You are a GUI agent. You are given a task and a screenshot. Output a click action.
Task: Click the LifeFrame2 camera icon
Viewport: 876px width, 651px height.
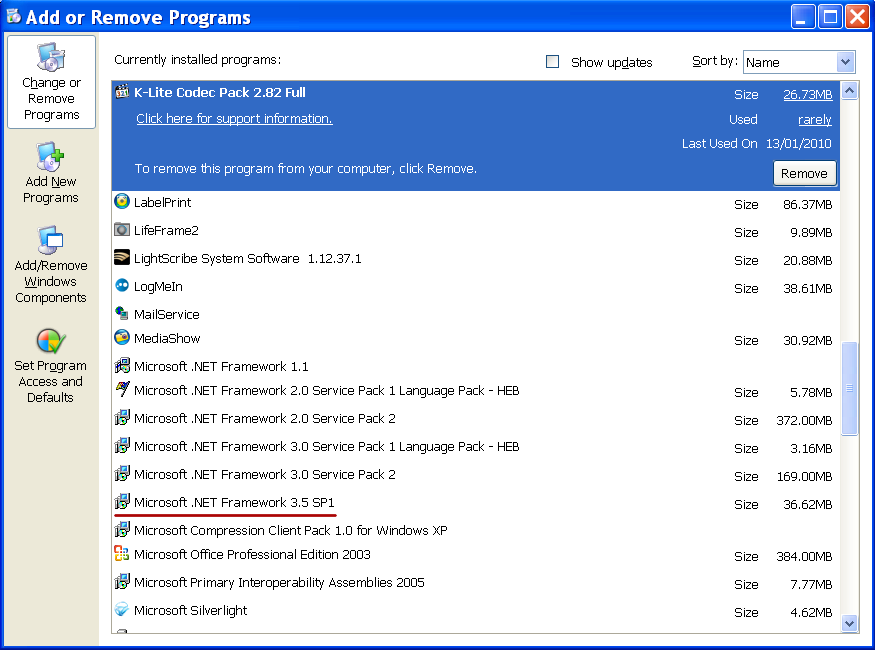(x=122, y=230)
